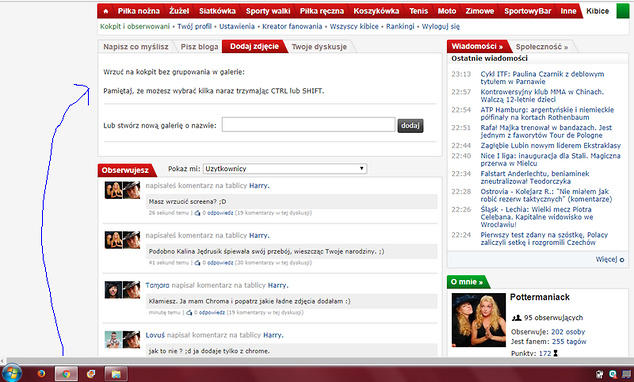This screenshot has height=382, width=634.
Task: Open the Piłka nożna menu
Action: coord(139,11)
